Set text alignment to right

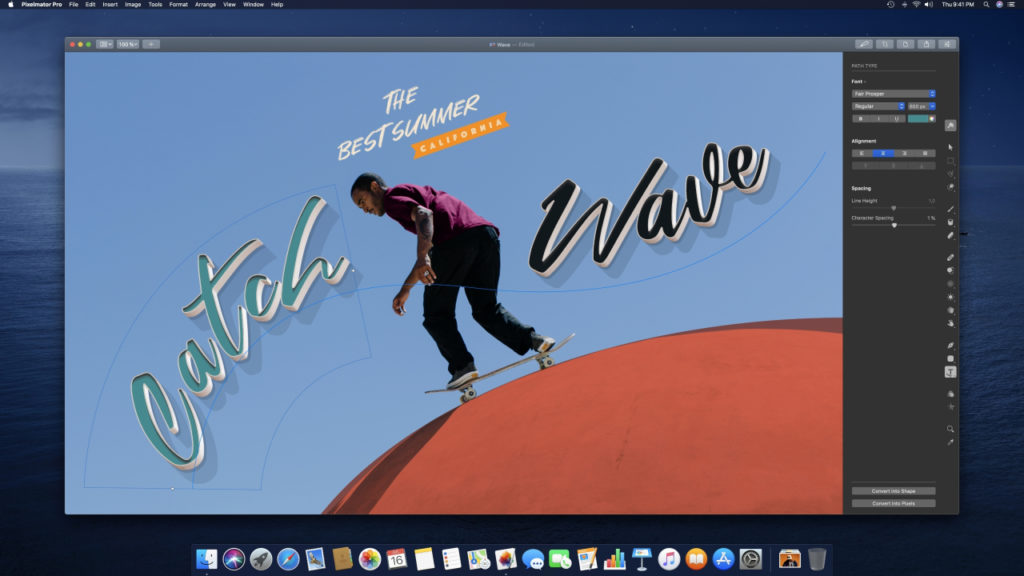[904, 153]
